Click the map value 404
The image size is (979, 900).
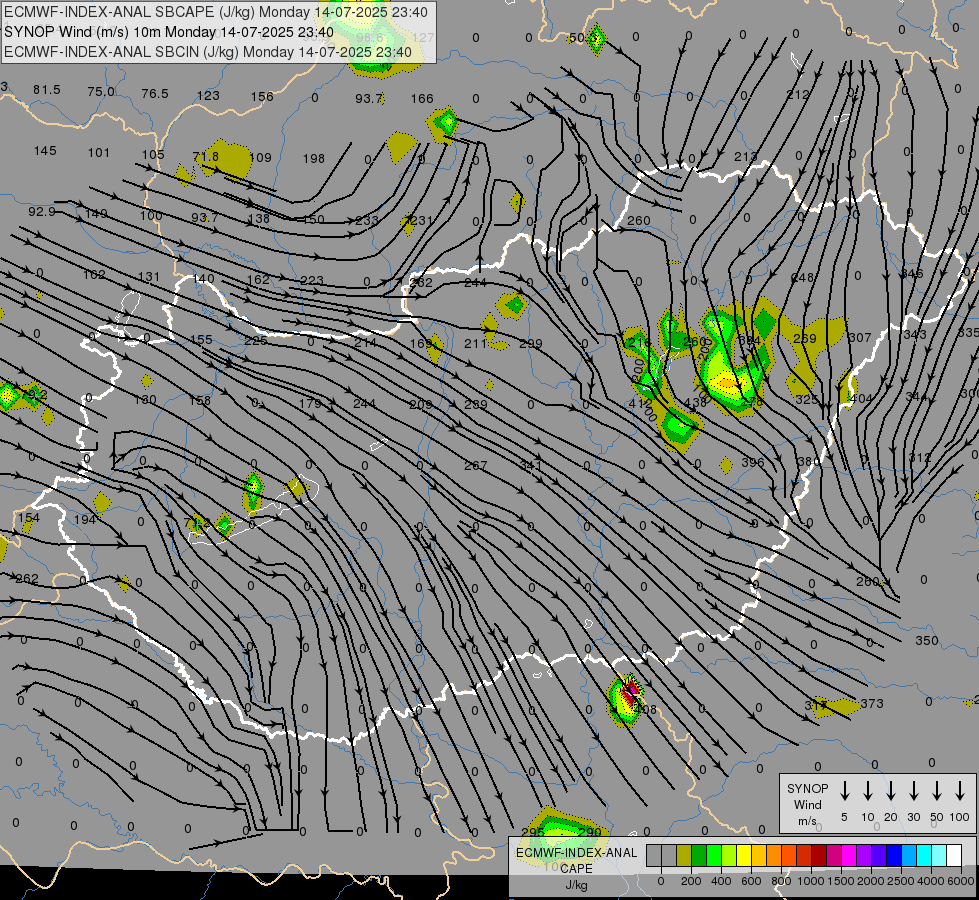[x=860, y=398]
